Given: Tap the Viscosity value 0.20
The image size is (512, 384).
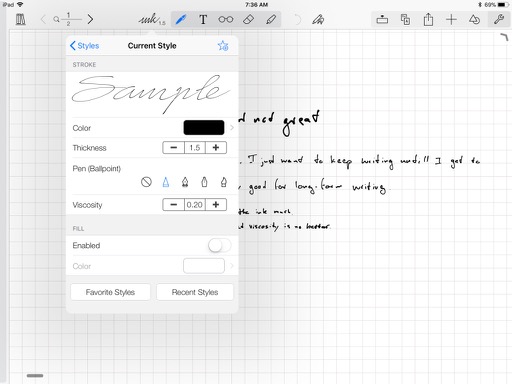Looking at the screenshot, I should pos(195,205).
